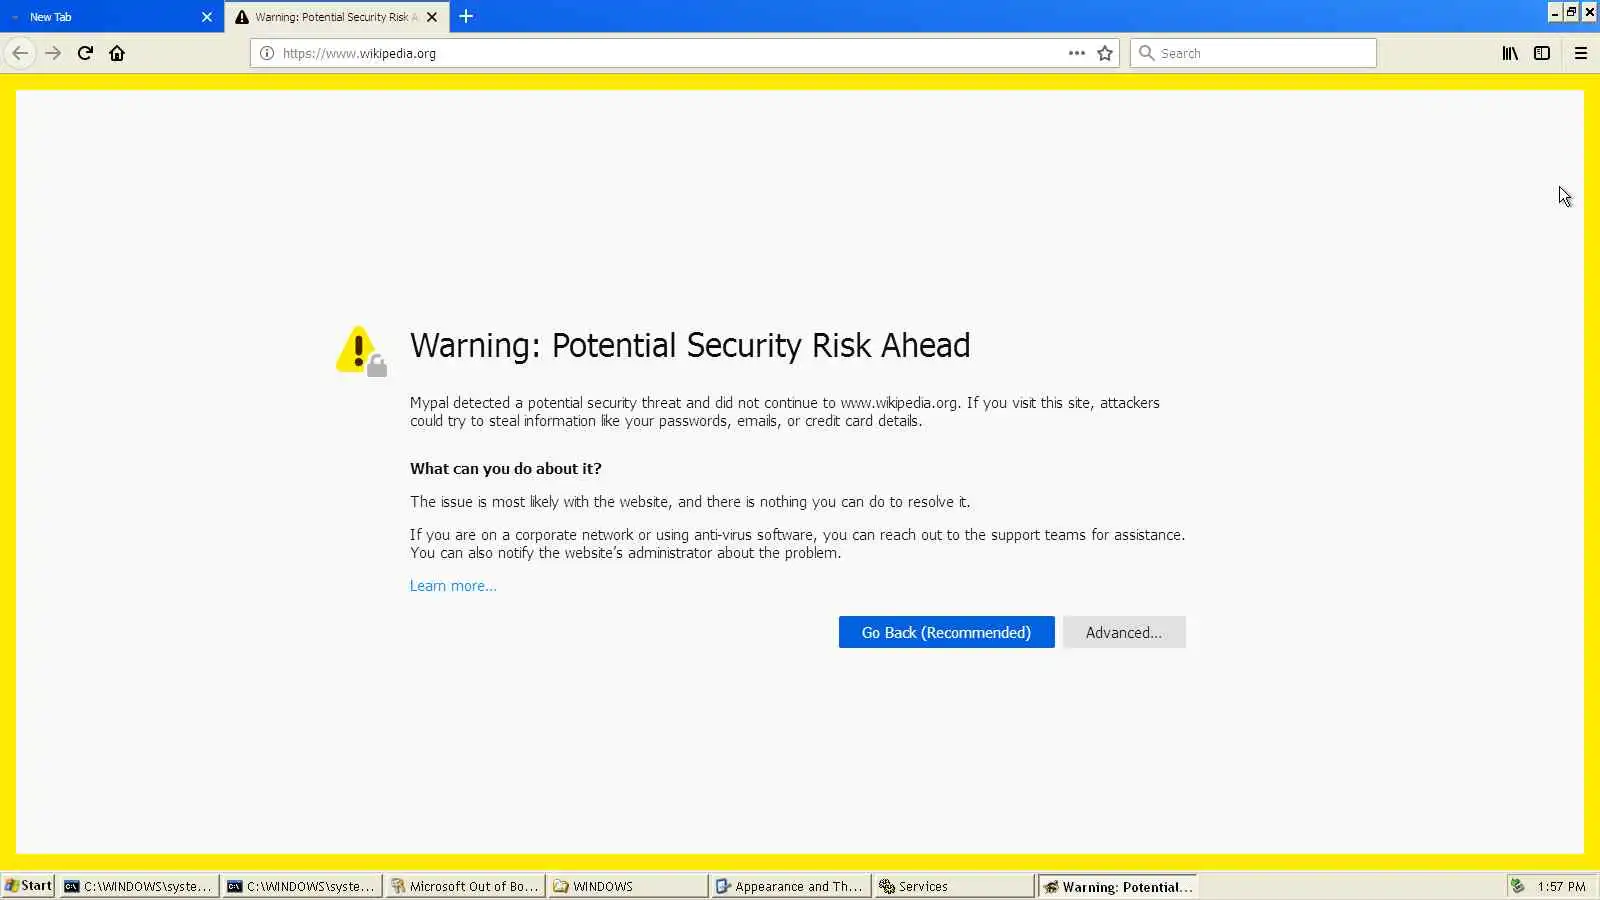Viewport: 1600px width, 900px height.
Task: Show site information icon in address bar
Action: [267, 53]
